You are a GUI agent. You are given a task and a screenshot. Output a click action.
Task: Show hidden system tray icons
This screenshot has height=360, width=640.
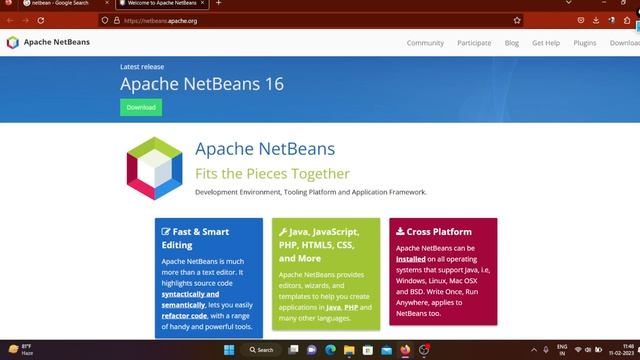pyautogui.click(x=534, y=350)
